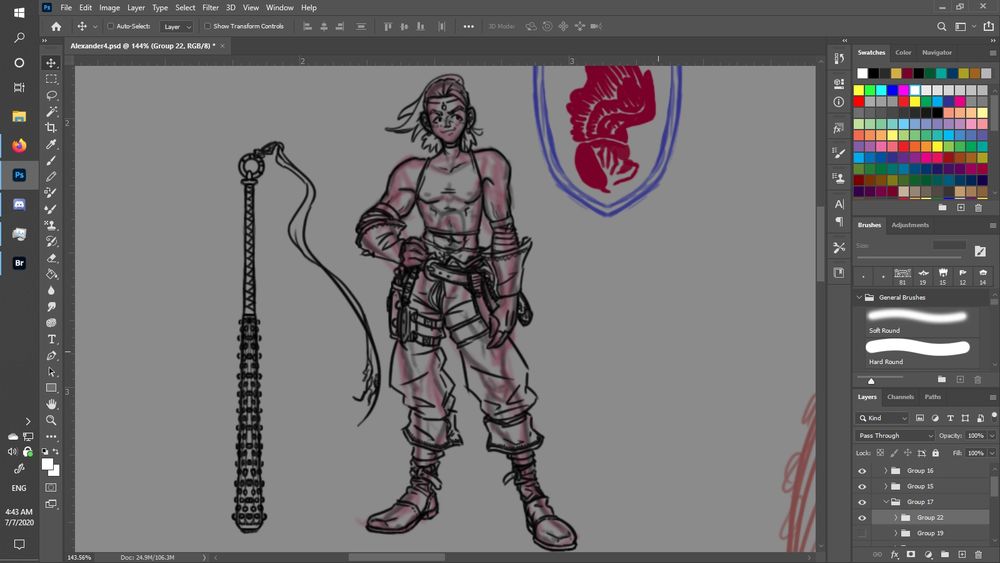Hide the Group 16 layer group
This screenshot has height=563, width=1000.
click(x=862, y=471)
